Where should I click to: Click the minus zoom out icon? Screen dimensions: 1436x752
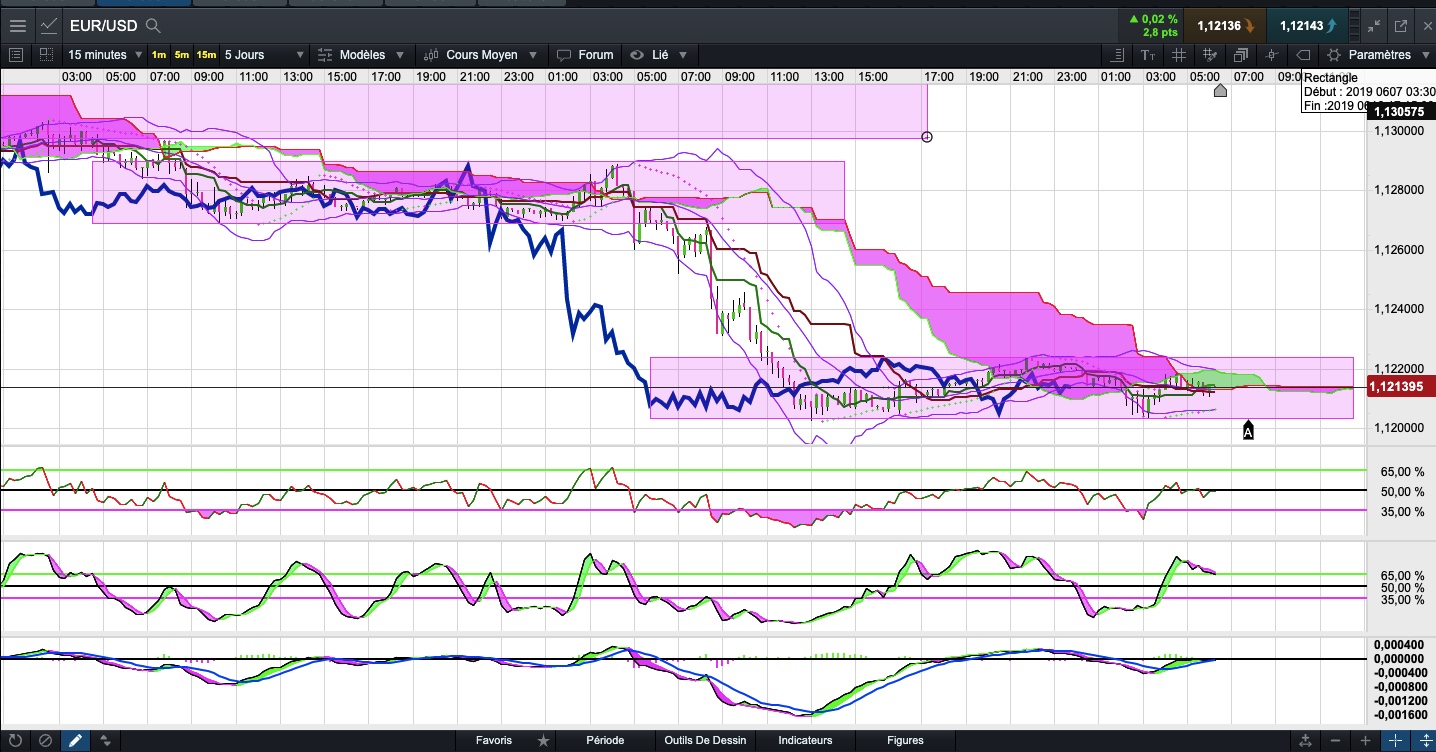[x=1335, y=741]
